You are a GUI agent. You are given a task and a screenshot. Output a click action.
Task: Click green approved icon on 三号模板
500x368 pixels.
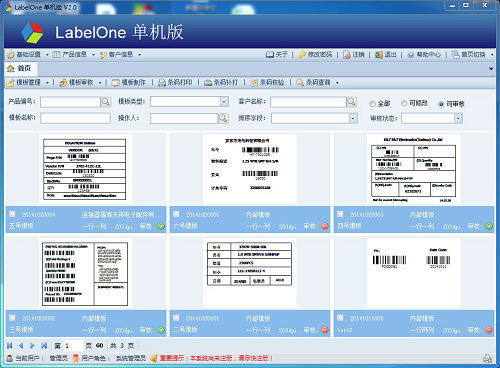[161, 330]
